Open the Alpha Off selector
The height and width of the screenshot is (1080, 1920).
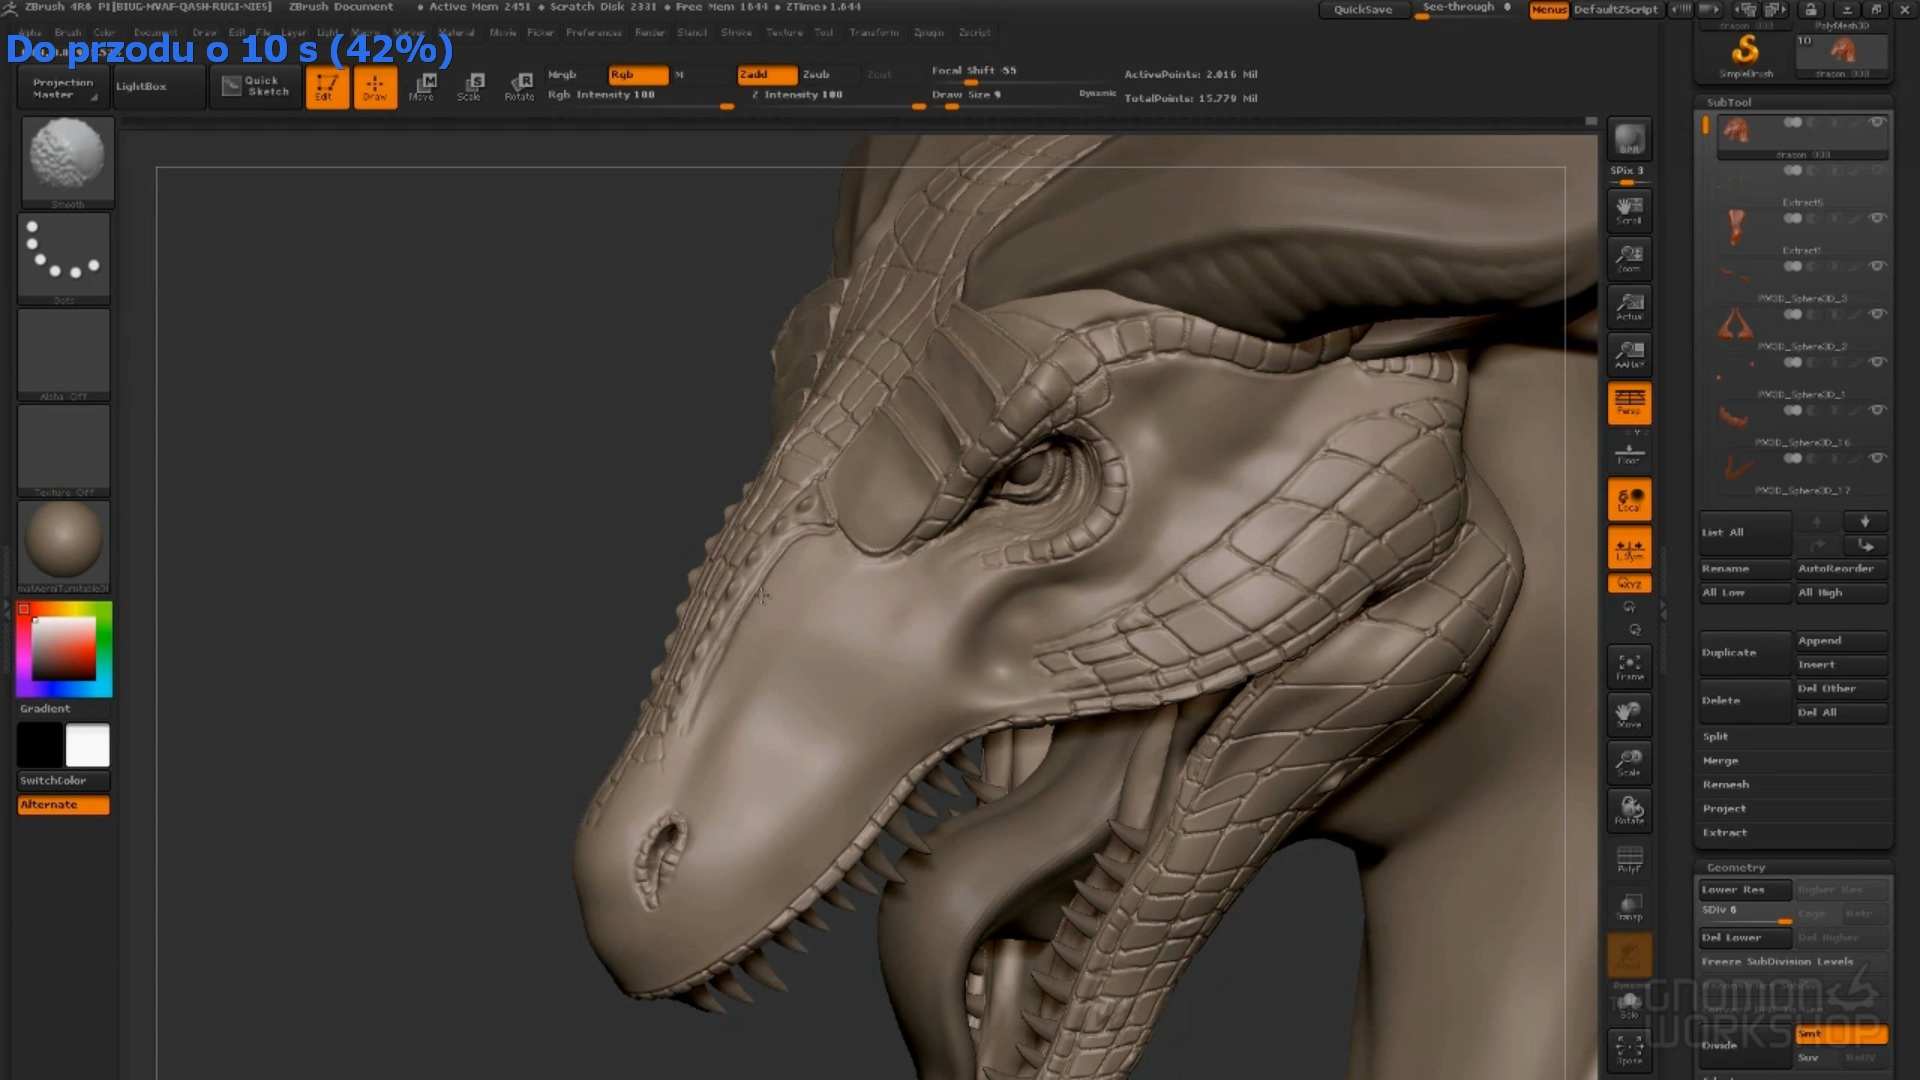pyautogui.click(x=64, y=354)
